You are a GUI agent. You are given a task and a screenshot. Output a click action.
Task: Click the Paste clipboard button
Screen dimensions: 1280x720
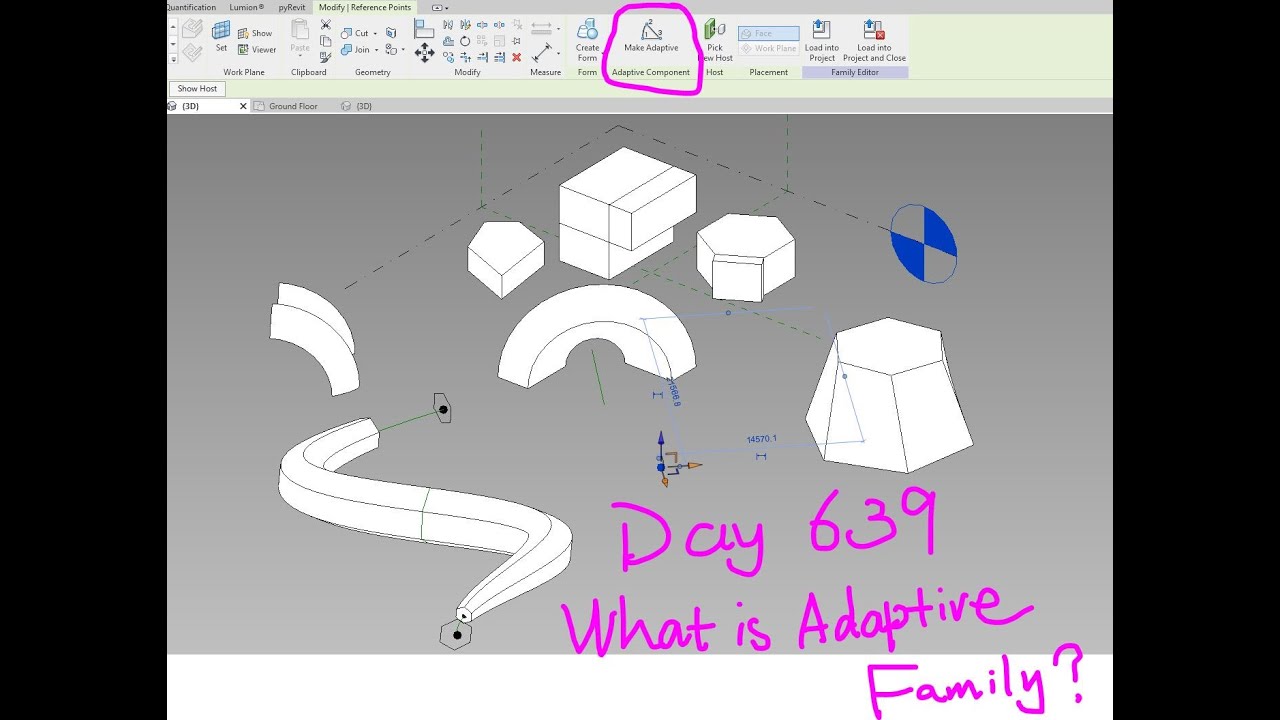(300, 38)
